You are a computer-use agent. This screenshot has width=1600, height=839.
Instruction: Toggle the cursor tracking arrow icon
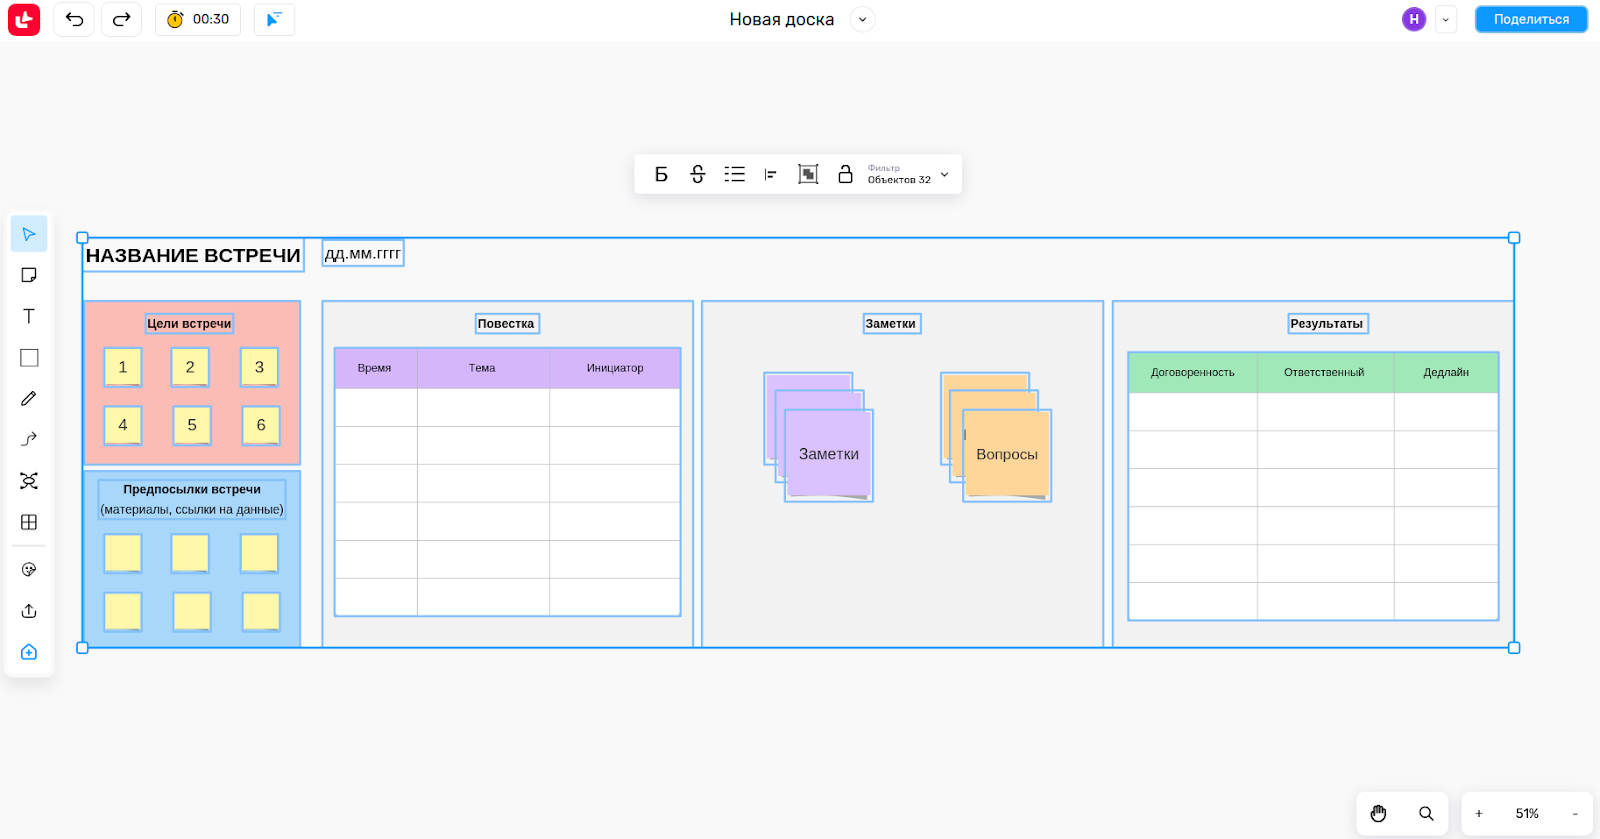[274, 19]
